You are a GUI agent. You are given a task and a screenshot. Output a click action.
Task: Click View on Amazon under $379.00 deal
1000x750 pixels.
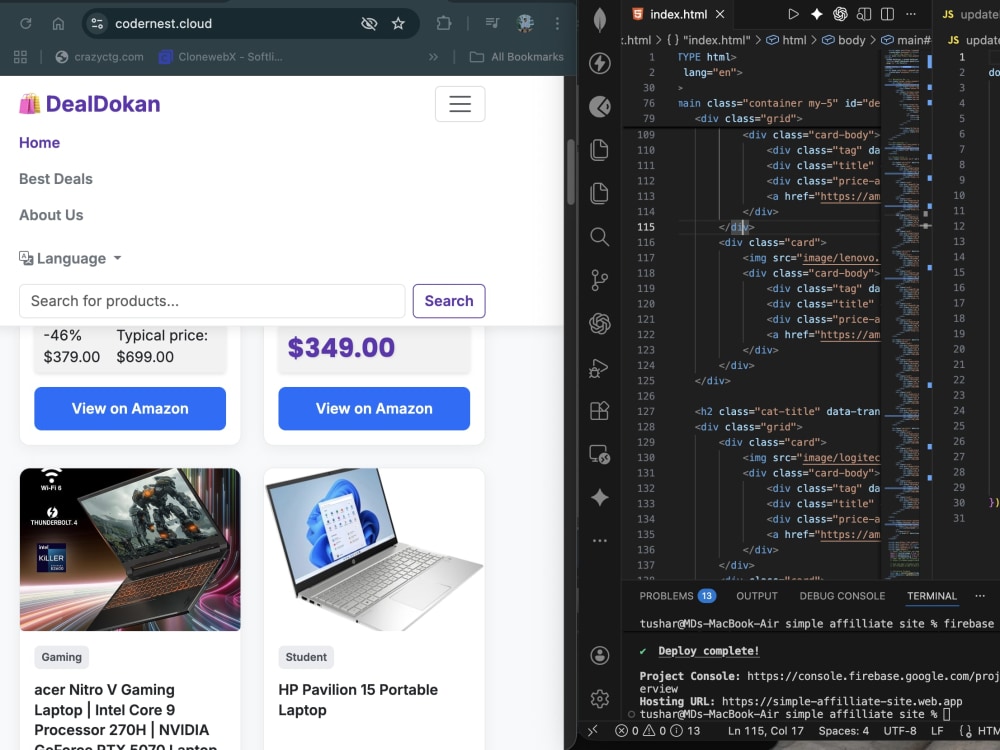pos(130,409)
